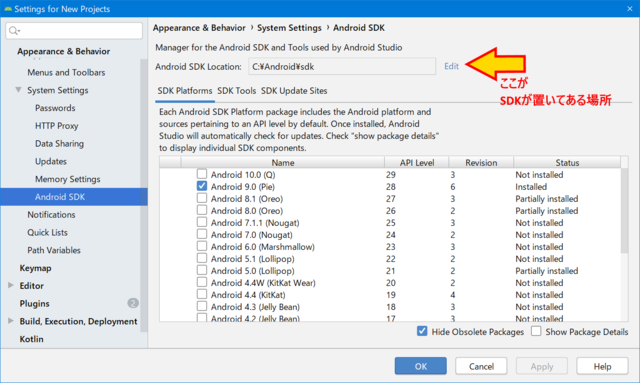Sort by the Revision column header
Viewport: 640px width, 383px height.
(481, 162)
